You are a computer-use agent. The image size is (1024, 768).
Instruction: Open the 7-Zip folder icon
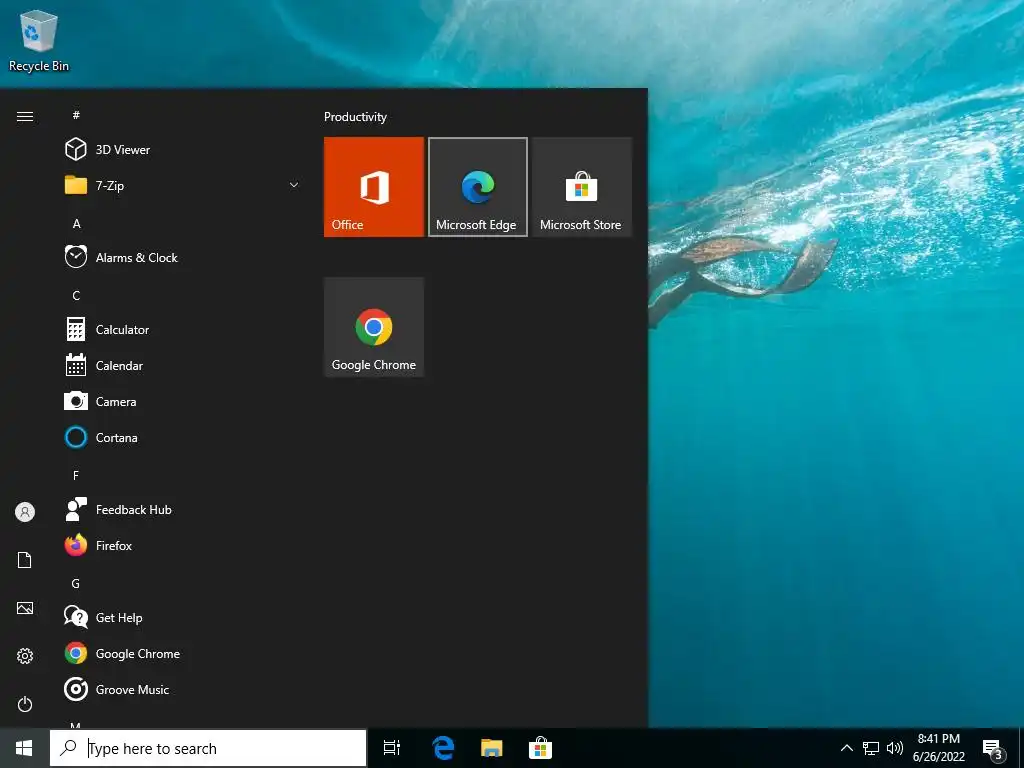click(76, 185)
